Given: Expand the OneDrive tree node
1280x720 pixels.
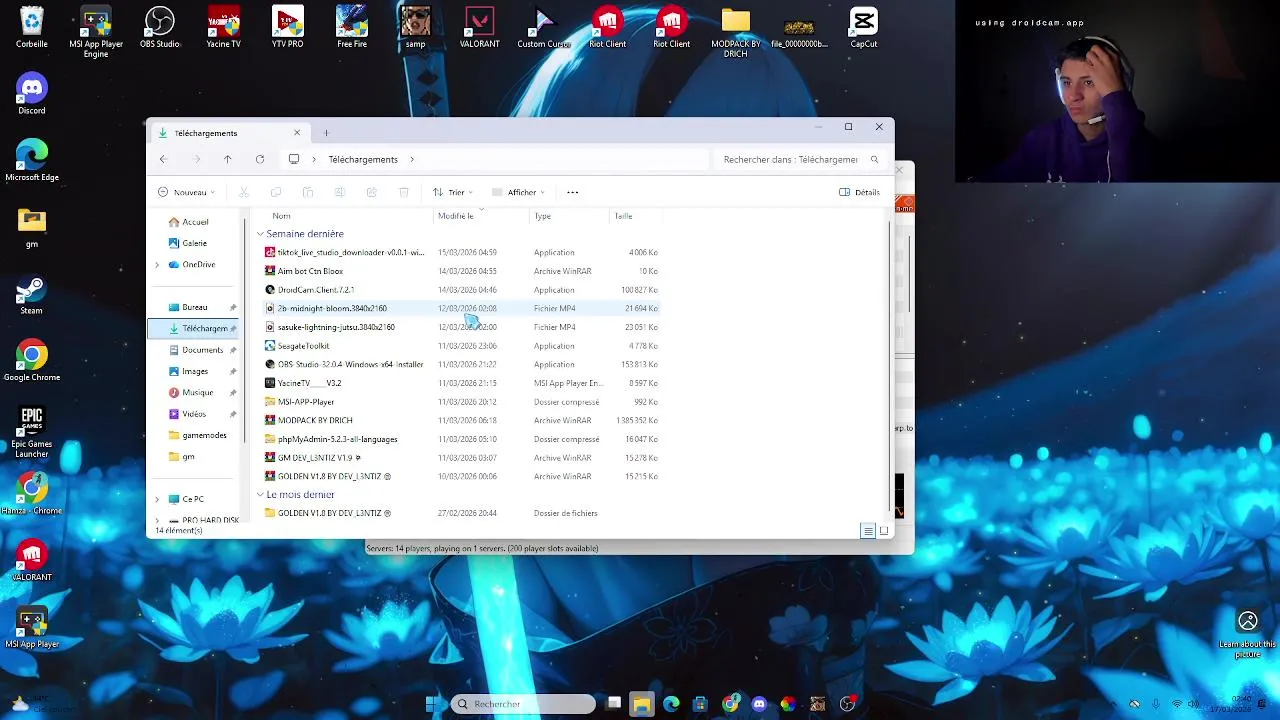Looking at the screenshot, I should coord(157,265).
